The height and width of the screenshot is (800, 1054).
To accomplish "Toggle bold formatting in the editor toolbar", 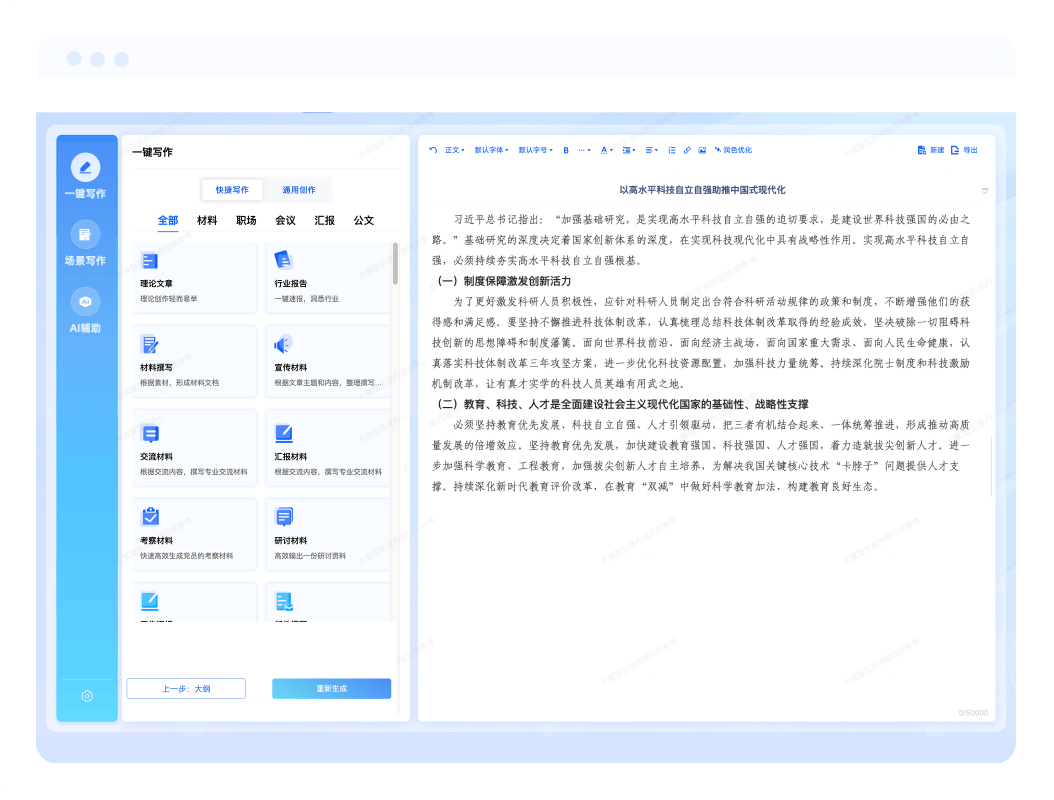I will pos(566,150).
